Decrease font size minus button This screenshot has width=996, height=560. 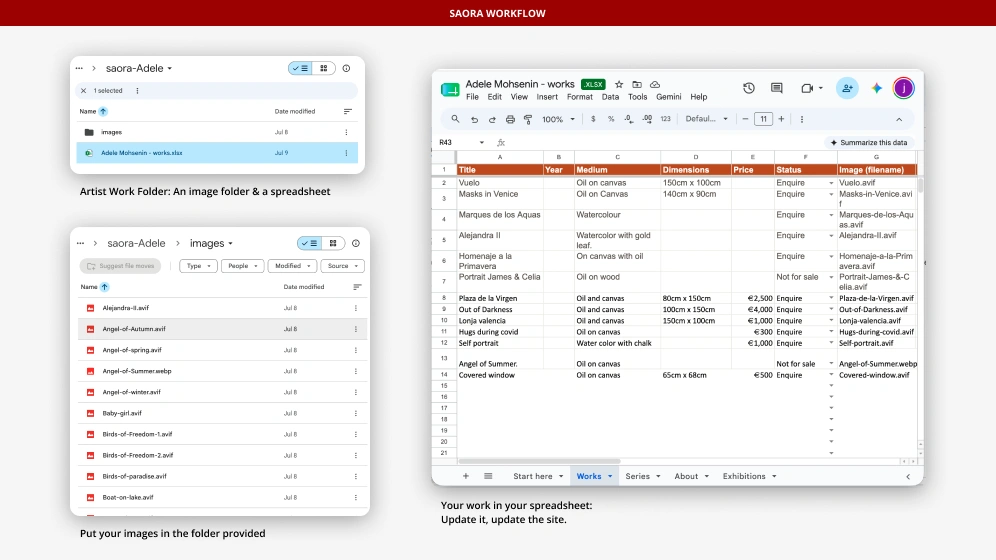coord(745,119)
